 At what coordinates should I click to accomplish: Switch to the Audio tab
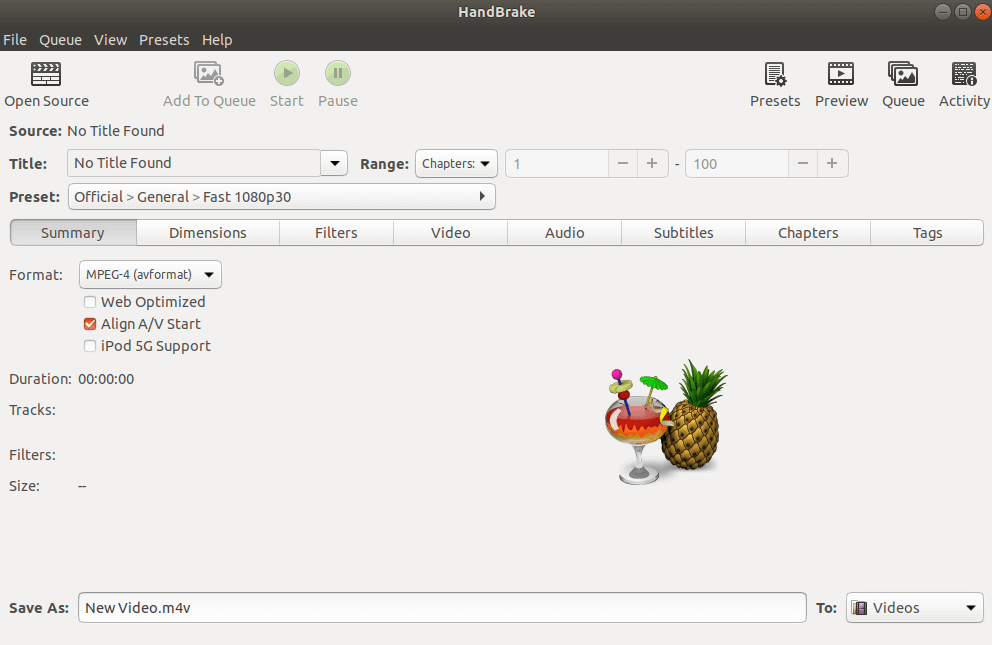pos(564,233)
